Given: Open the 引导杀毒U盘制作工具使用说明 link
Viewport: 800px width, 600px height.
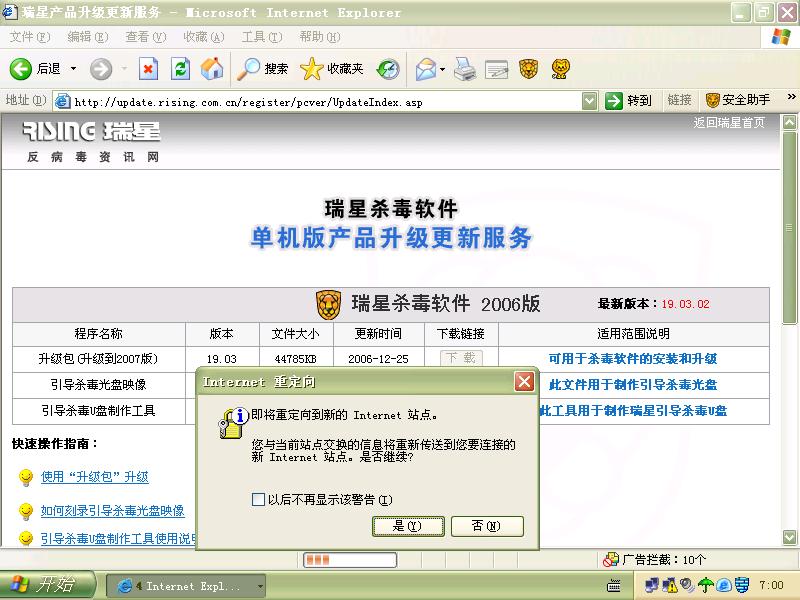Looking at the screenshot, I should click(118, 538).
